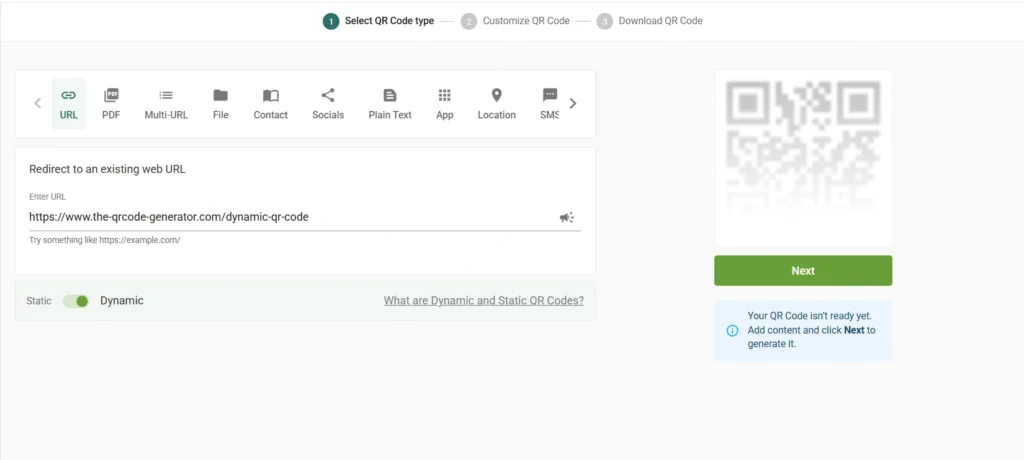Screen dimensions: 1024x460
Task: Select the Contact book QR type
Action: 270,104
